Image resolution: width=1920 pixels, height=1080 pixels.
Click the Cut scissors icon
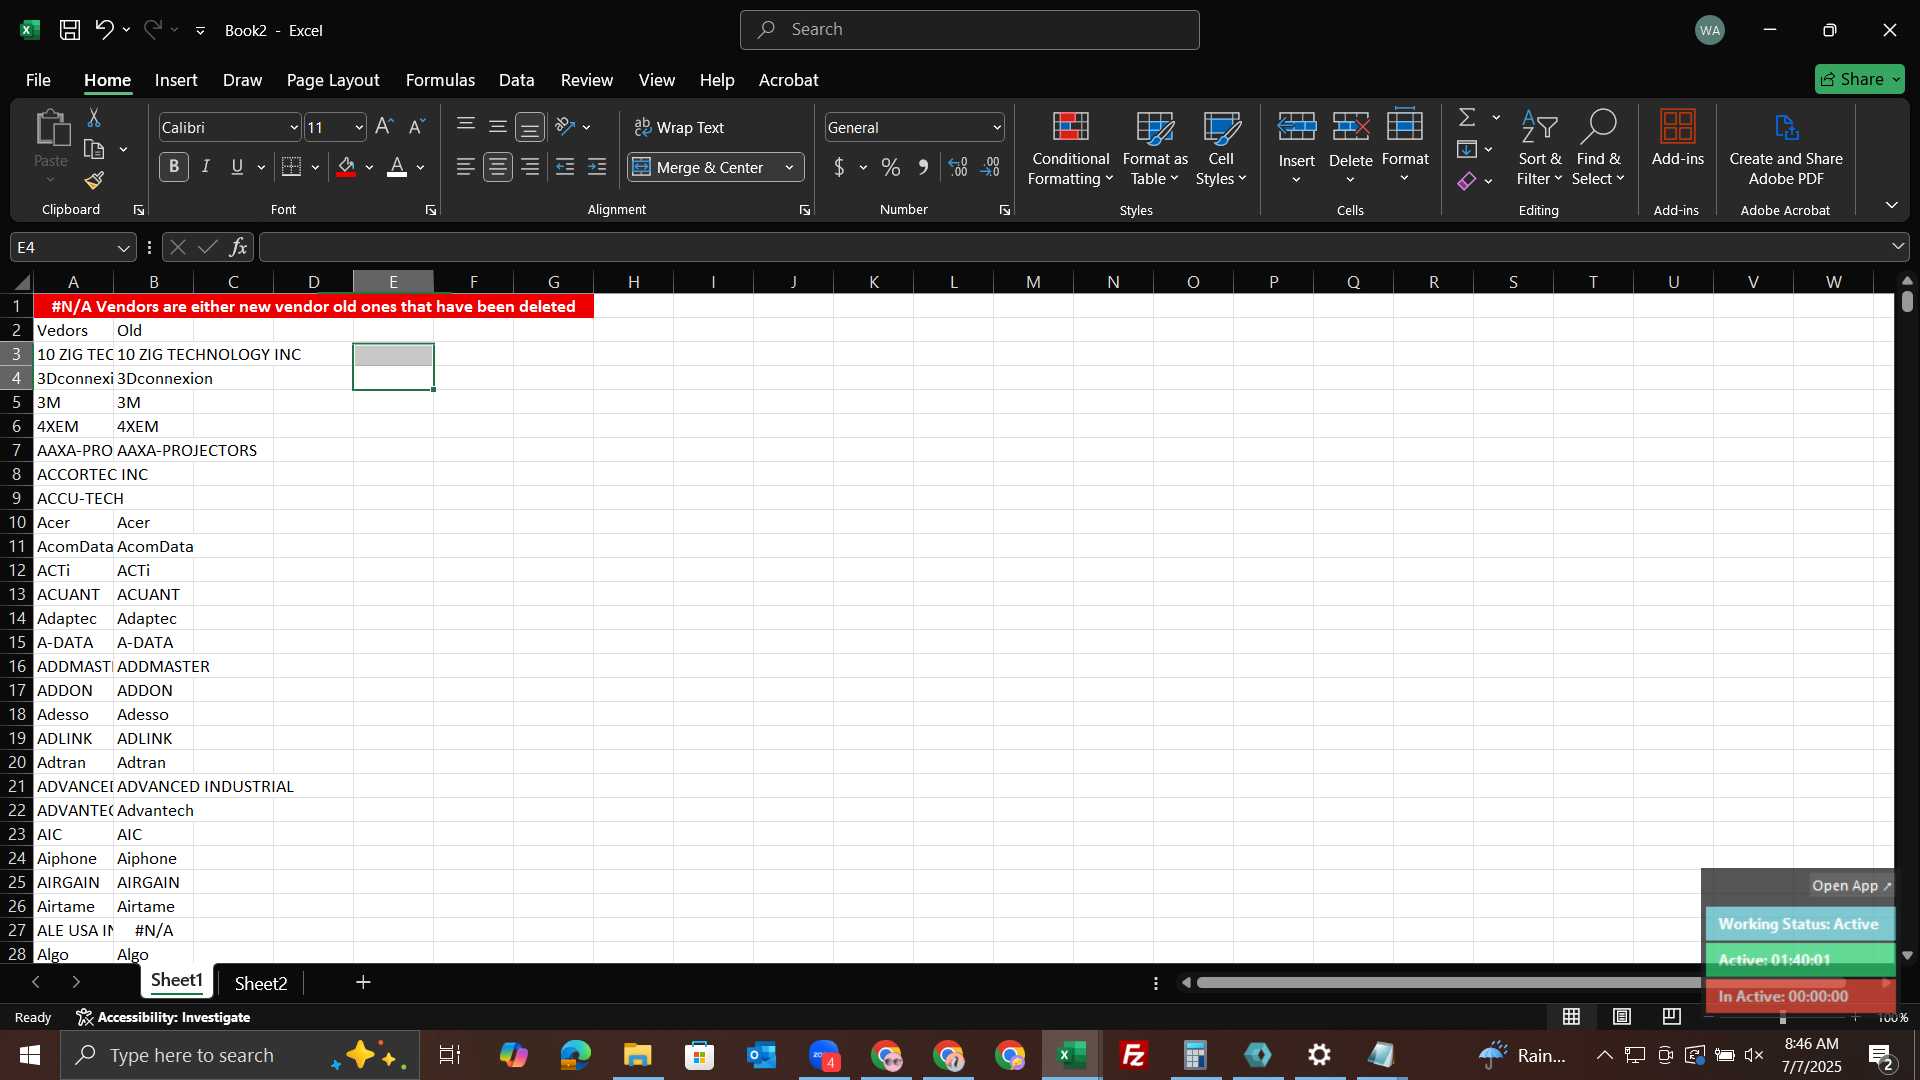point(94,118)
